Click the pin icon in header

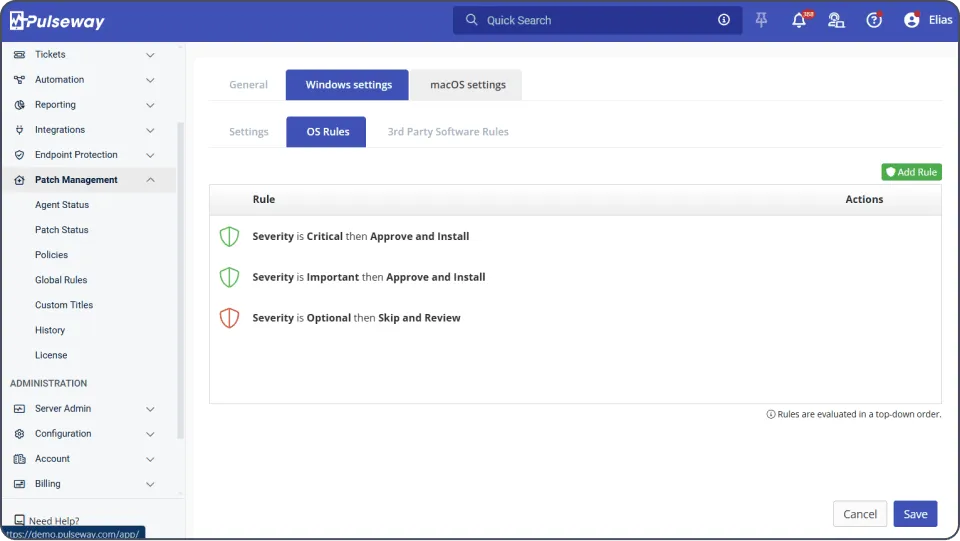click(x=761, y=20)
